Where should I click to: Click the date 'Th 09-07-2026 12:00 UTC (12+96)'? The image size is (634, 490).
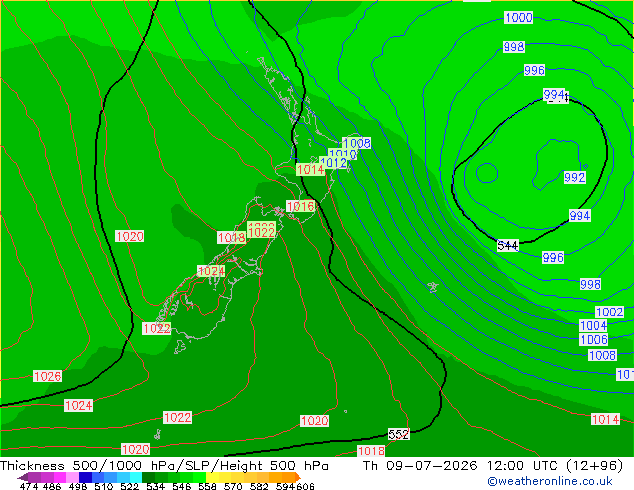(x=493, y=466)
